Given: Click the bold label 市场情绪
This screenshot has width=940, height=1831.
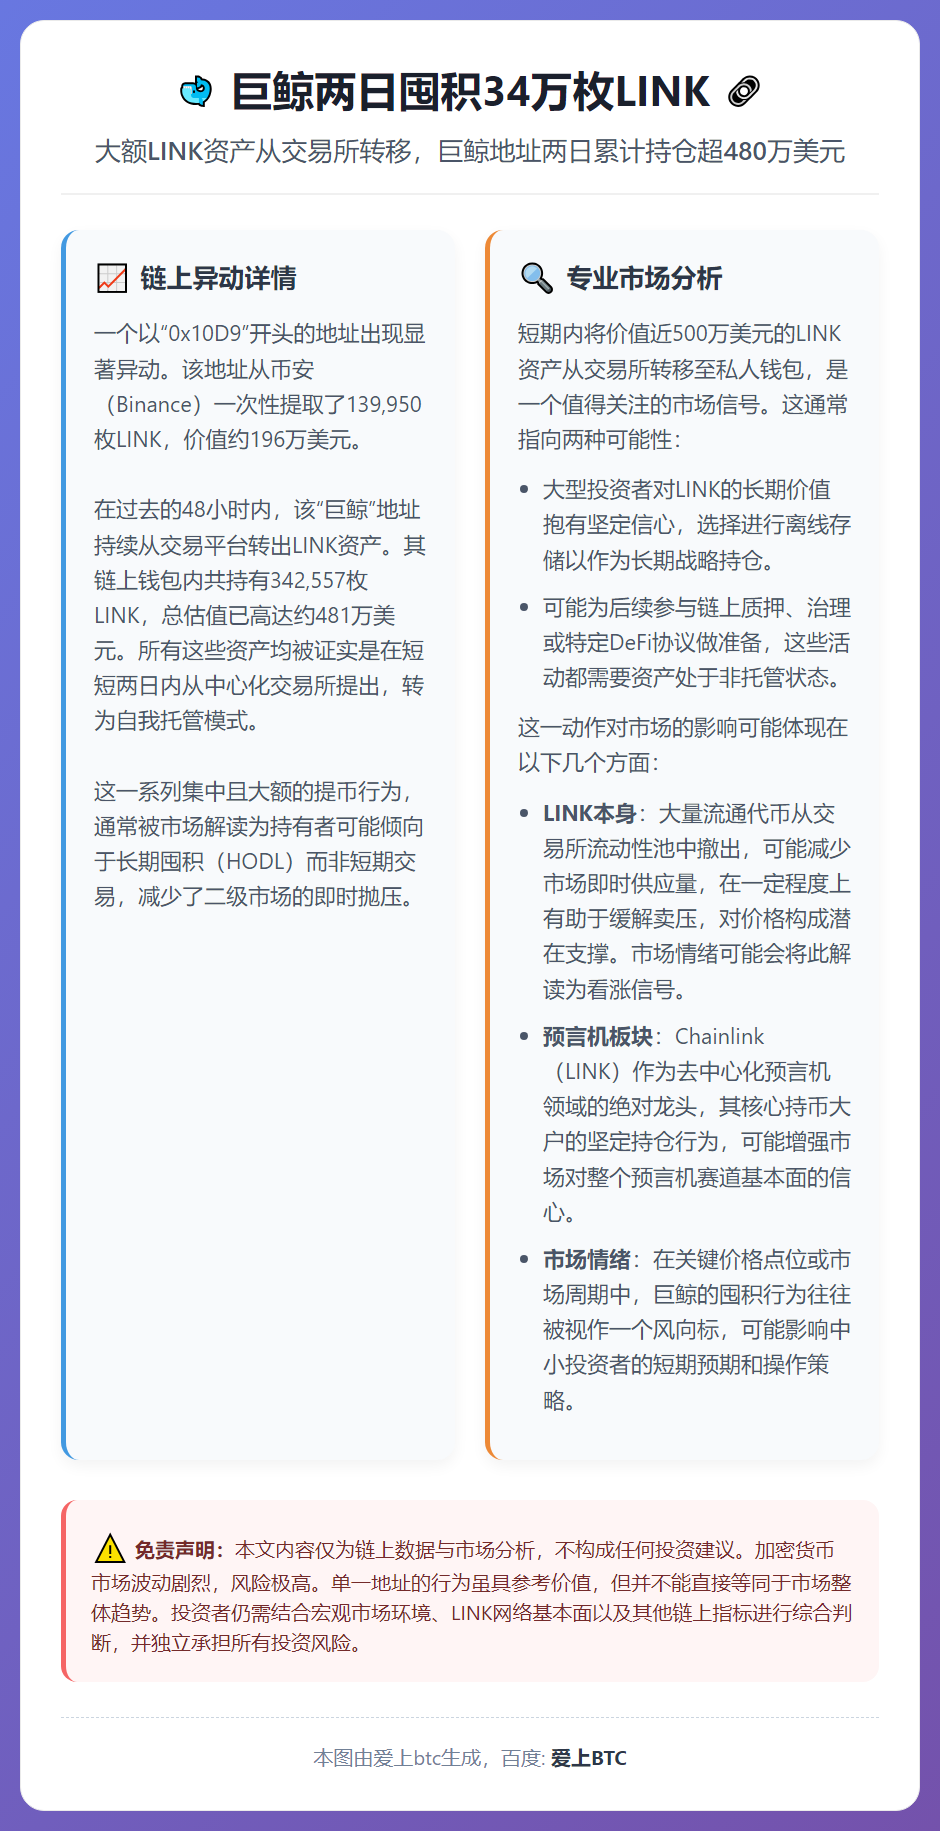Looking at the screenshot, I should [x=586, y=1260].
